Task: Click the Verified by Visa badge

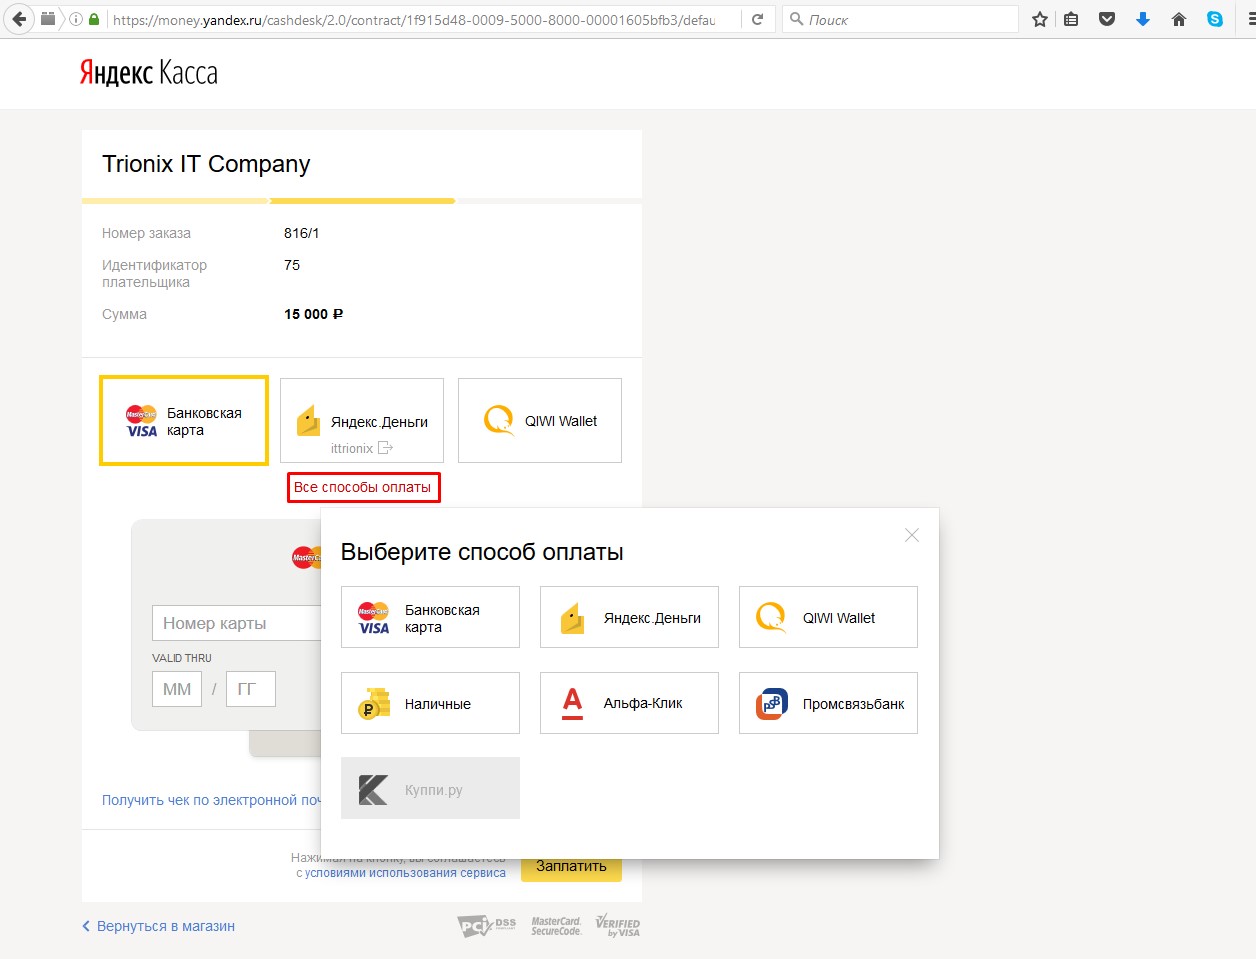Action: click(x=617, y=926)
